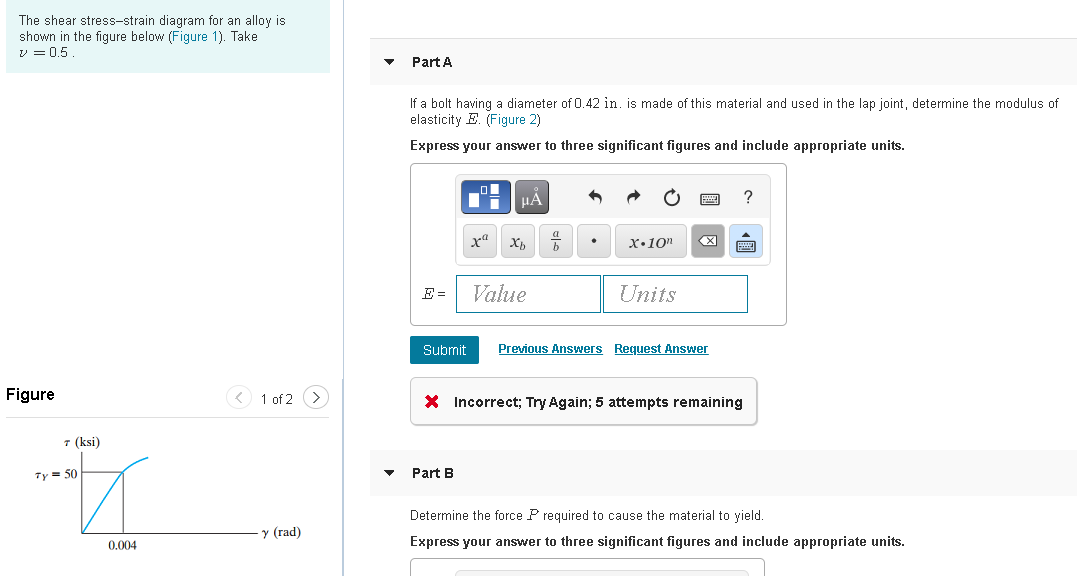Open the Greek symbols palette
Viewport: 1084px width, 580px height.
(x=532, y=197)
